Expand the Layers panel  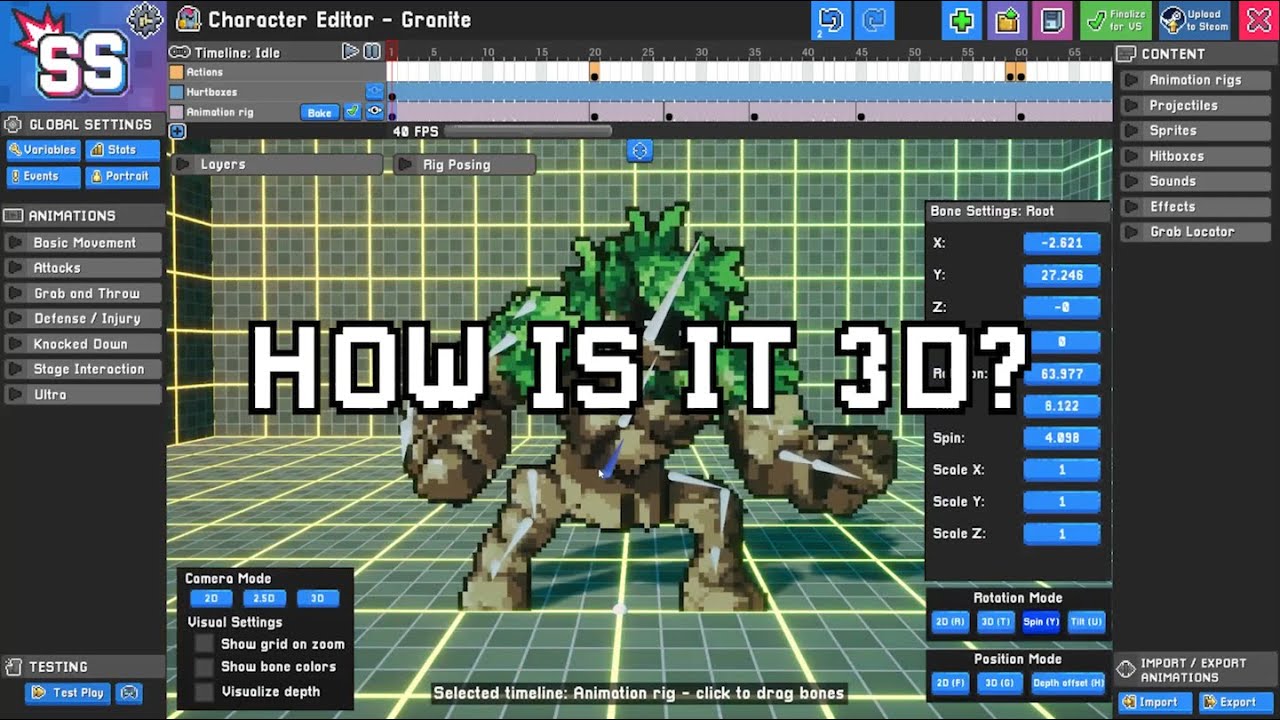(x=278, y=164)
